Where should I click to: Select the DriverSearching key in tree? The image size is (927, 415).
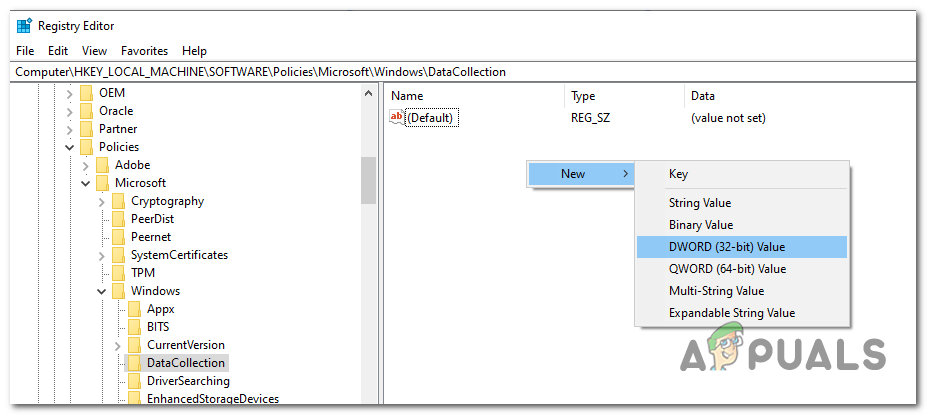tap(188, 381)
